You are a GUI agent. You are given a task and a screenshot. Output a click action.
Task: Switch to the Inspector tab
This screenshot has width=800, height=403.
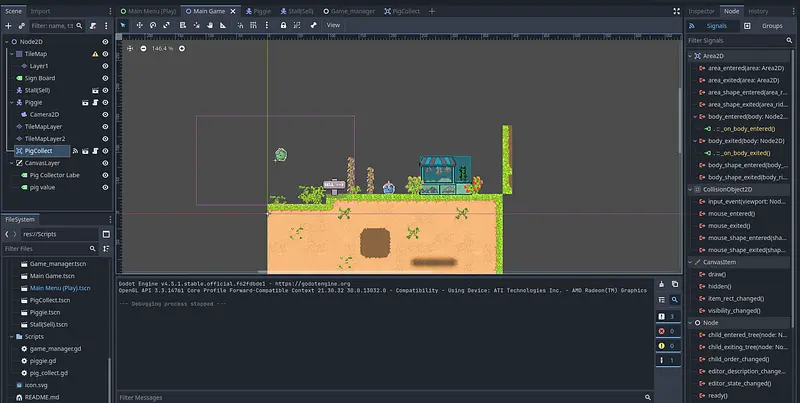[701, 10]
